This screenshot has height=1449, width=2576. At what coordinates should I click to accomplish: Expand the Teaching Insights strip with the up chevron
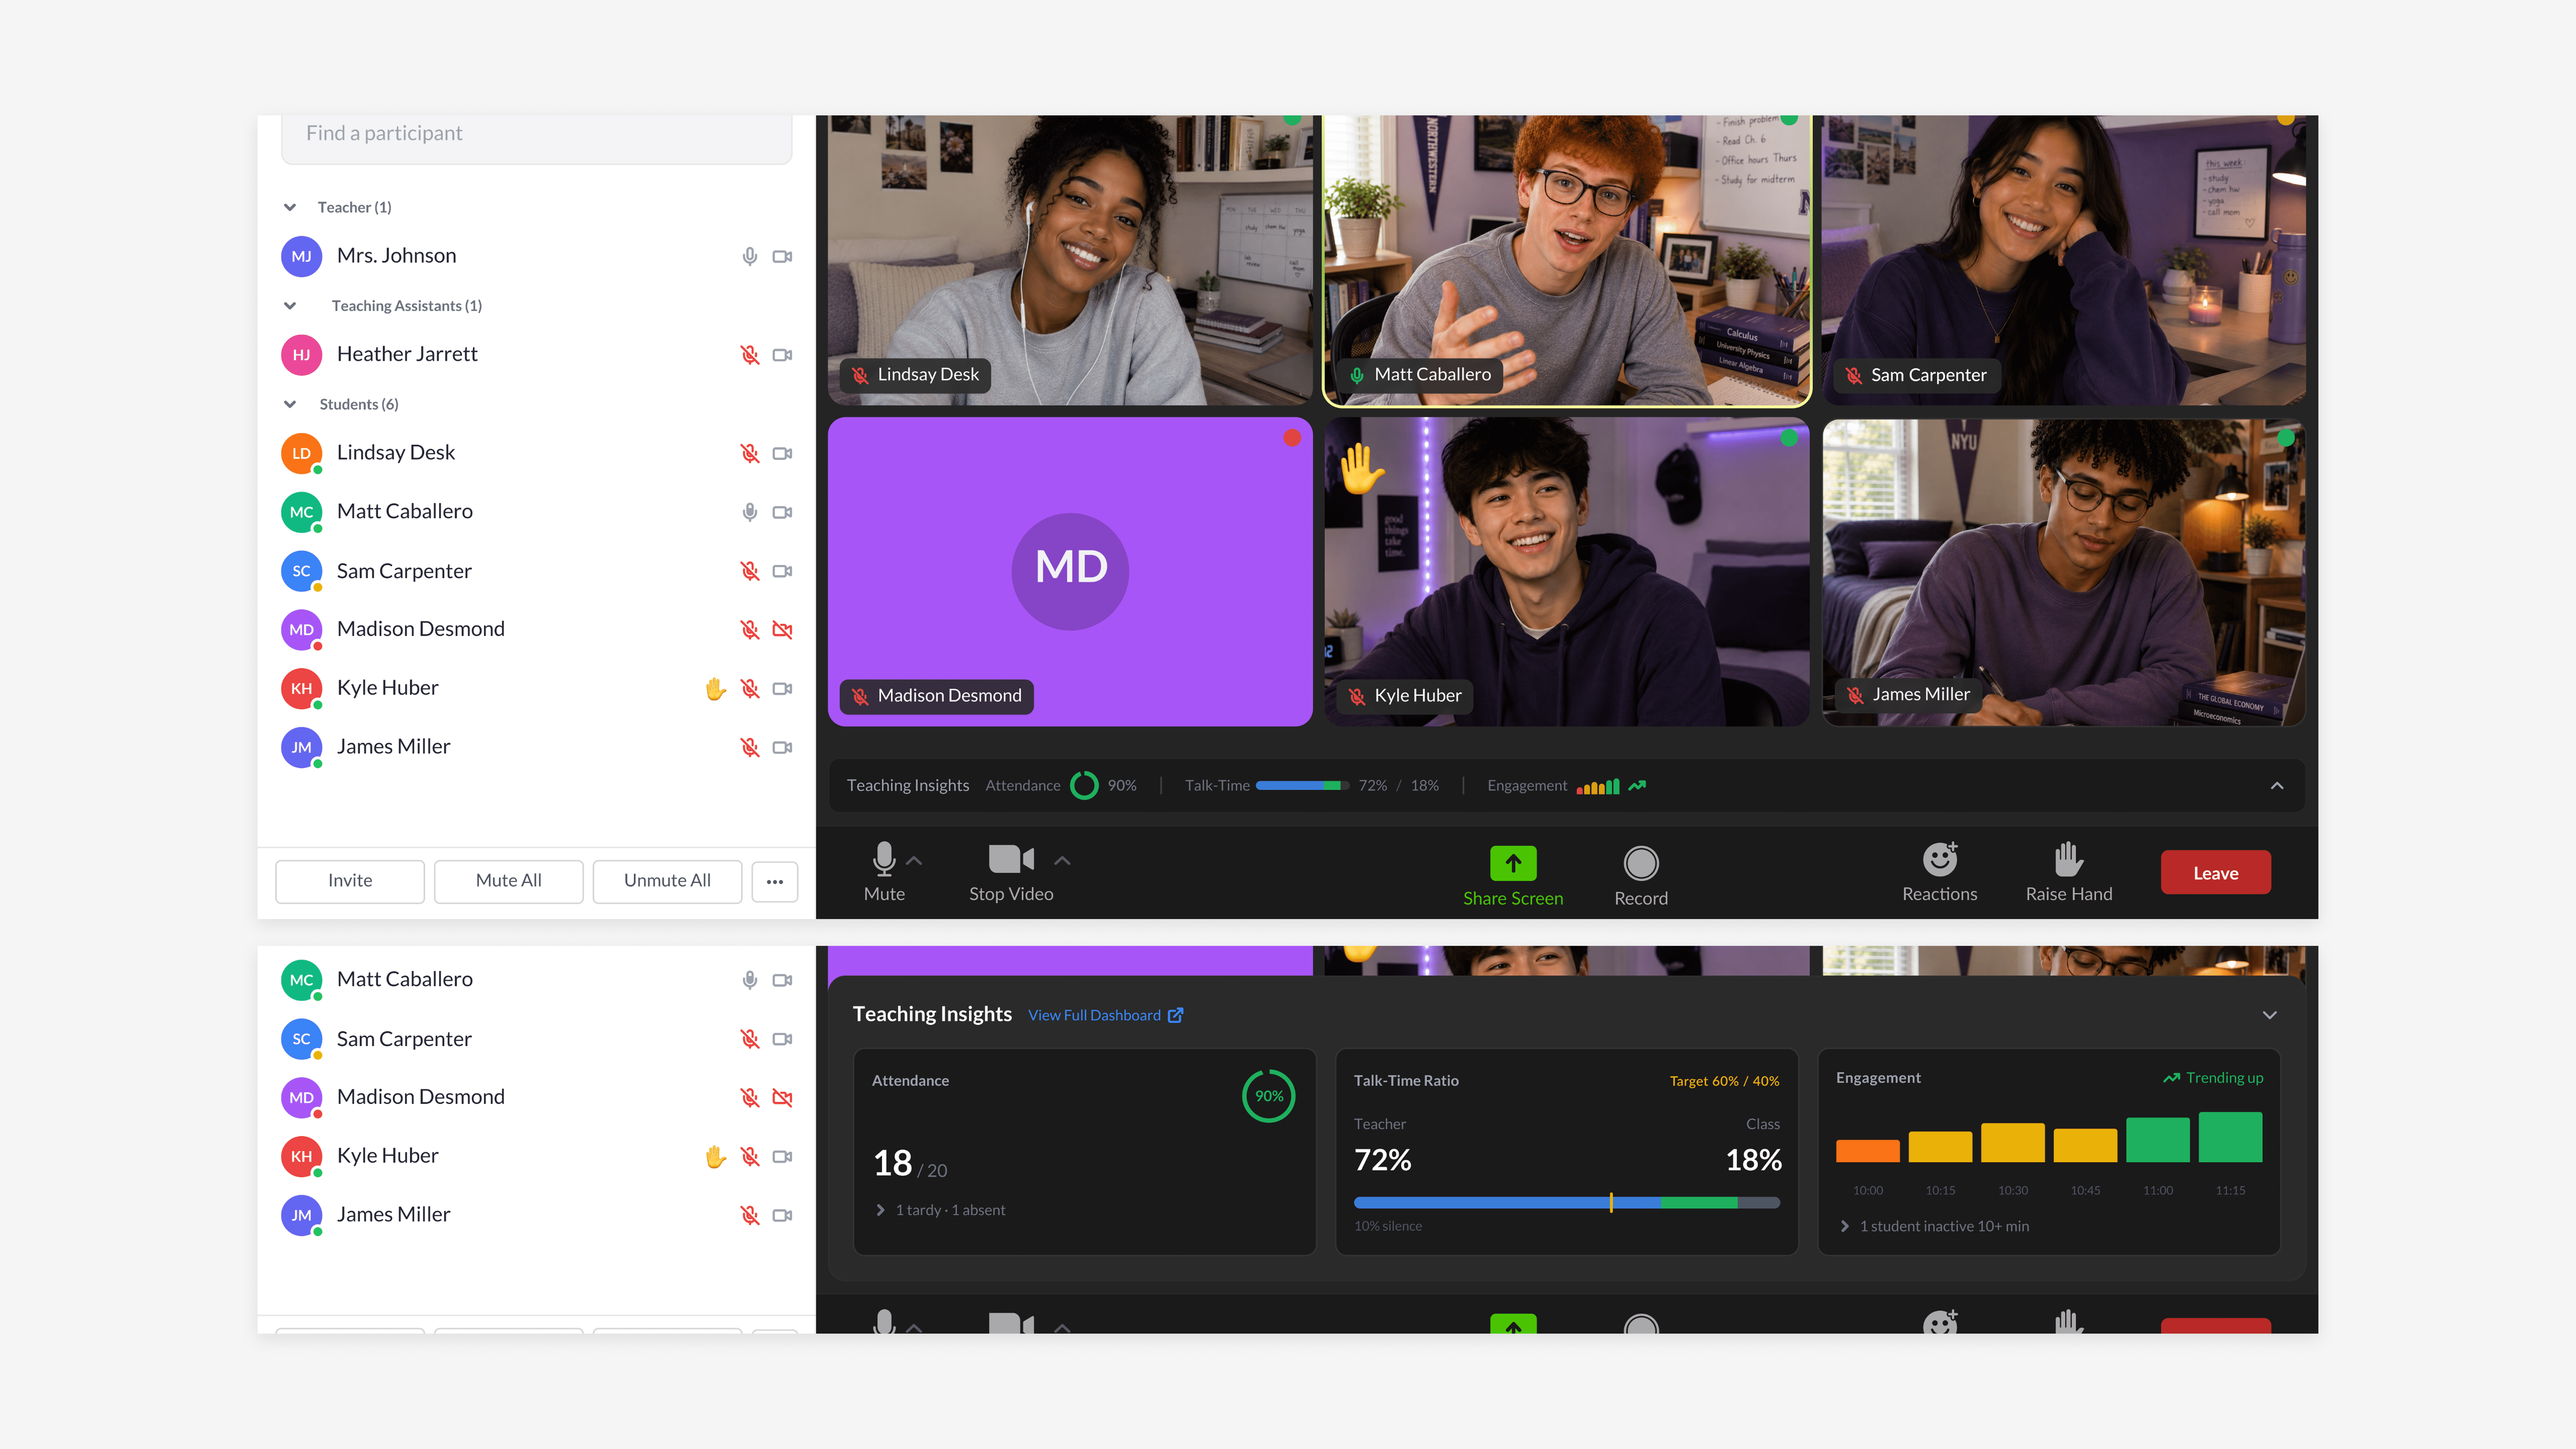click(2277, 786)
